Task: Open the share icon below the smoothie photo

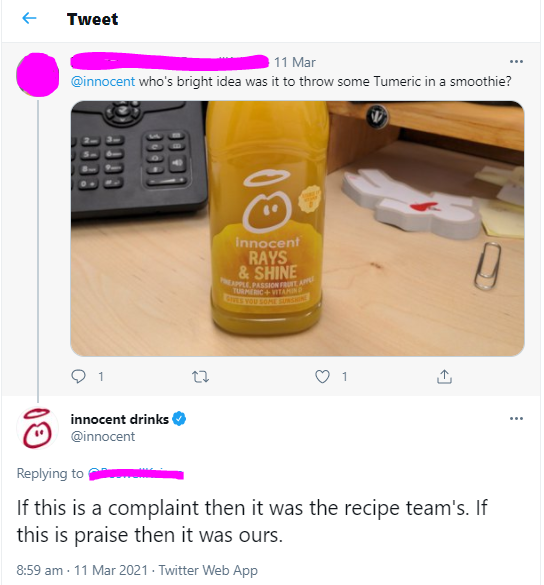Action: 444,376
